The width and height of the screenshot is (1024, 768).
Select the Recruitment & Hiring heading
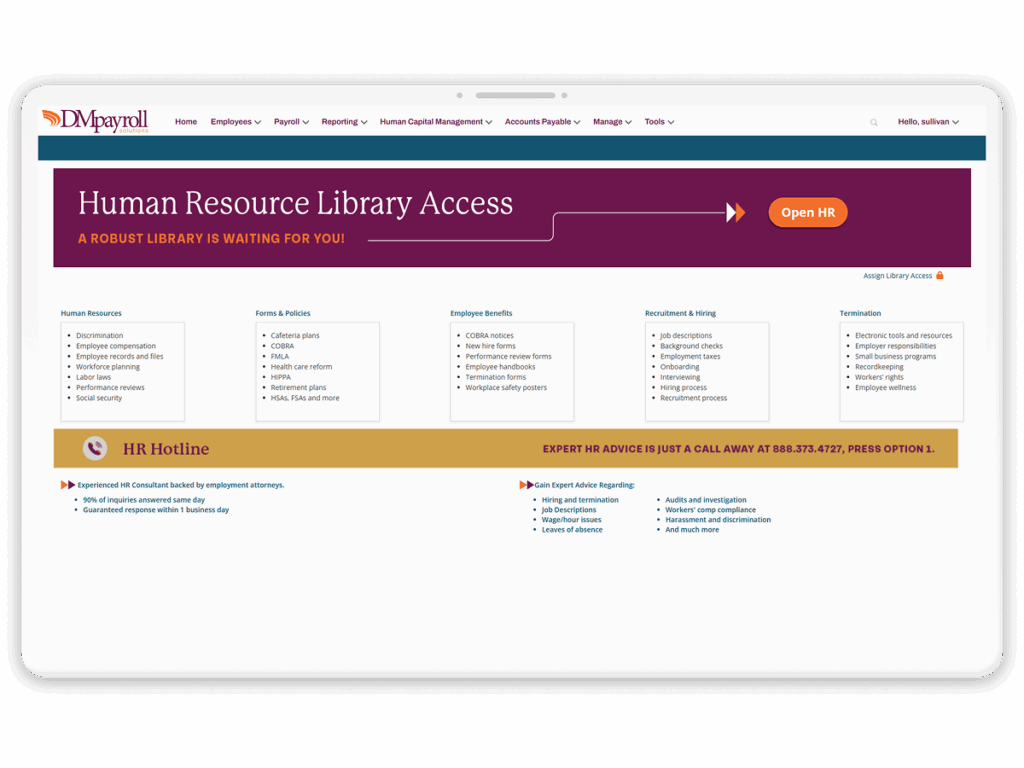click(x=680, y=313)
